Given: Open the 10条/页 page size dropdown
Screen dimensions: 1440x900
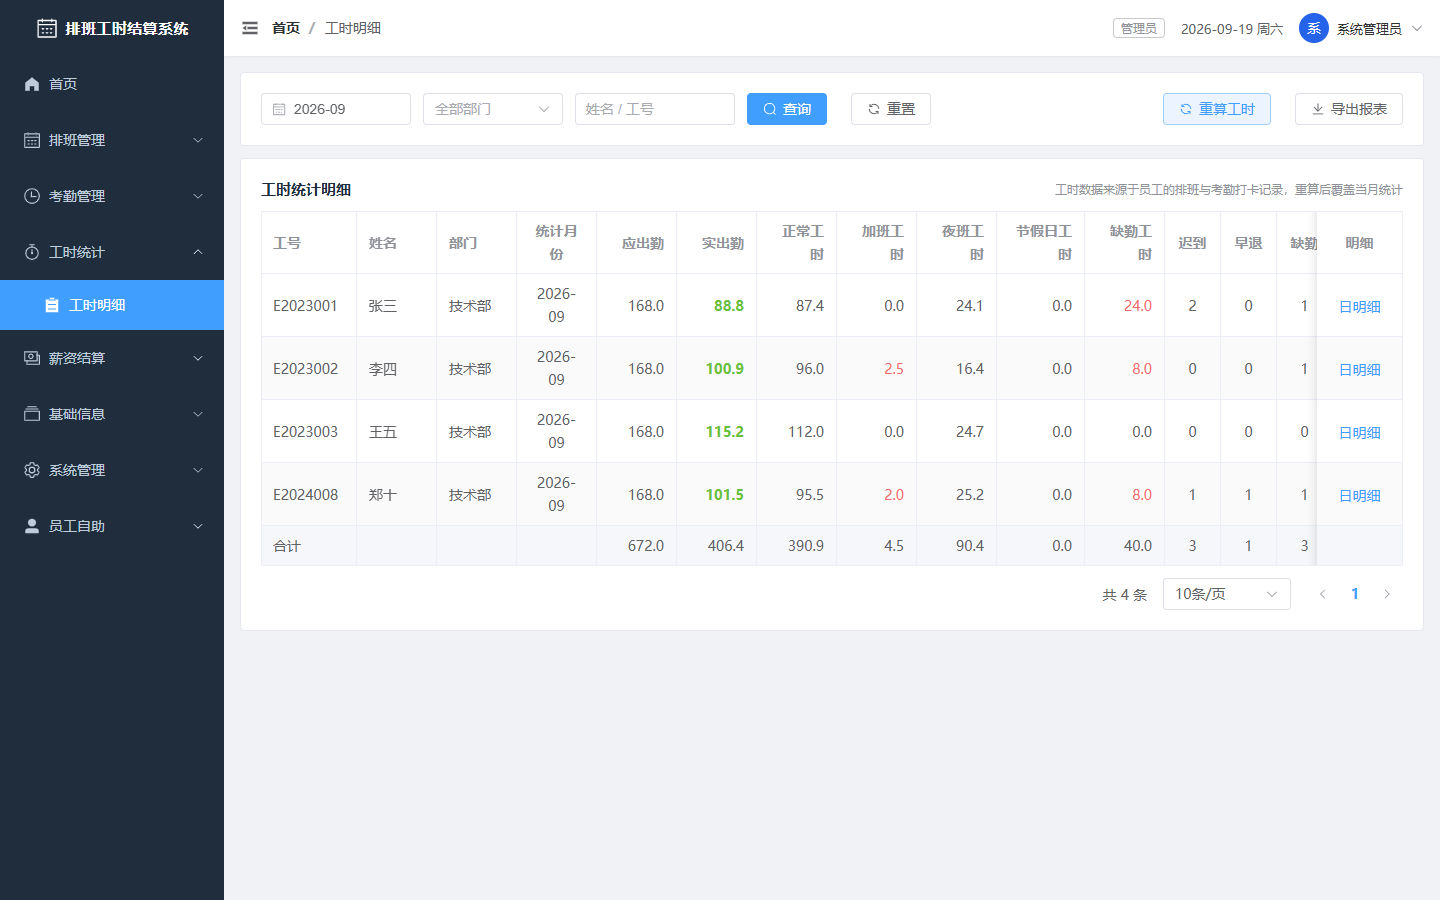Looking at the screenshot, I should tap(1227, 594).
